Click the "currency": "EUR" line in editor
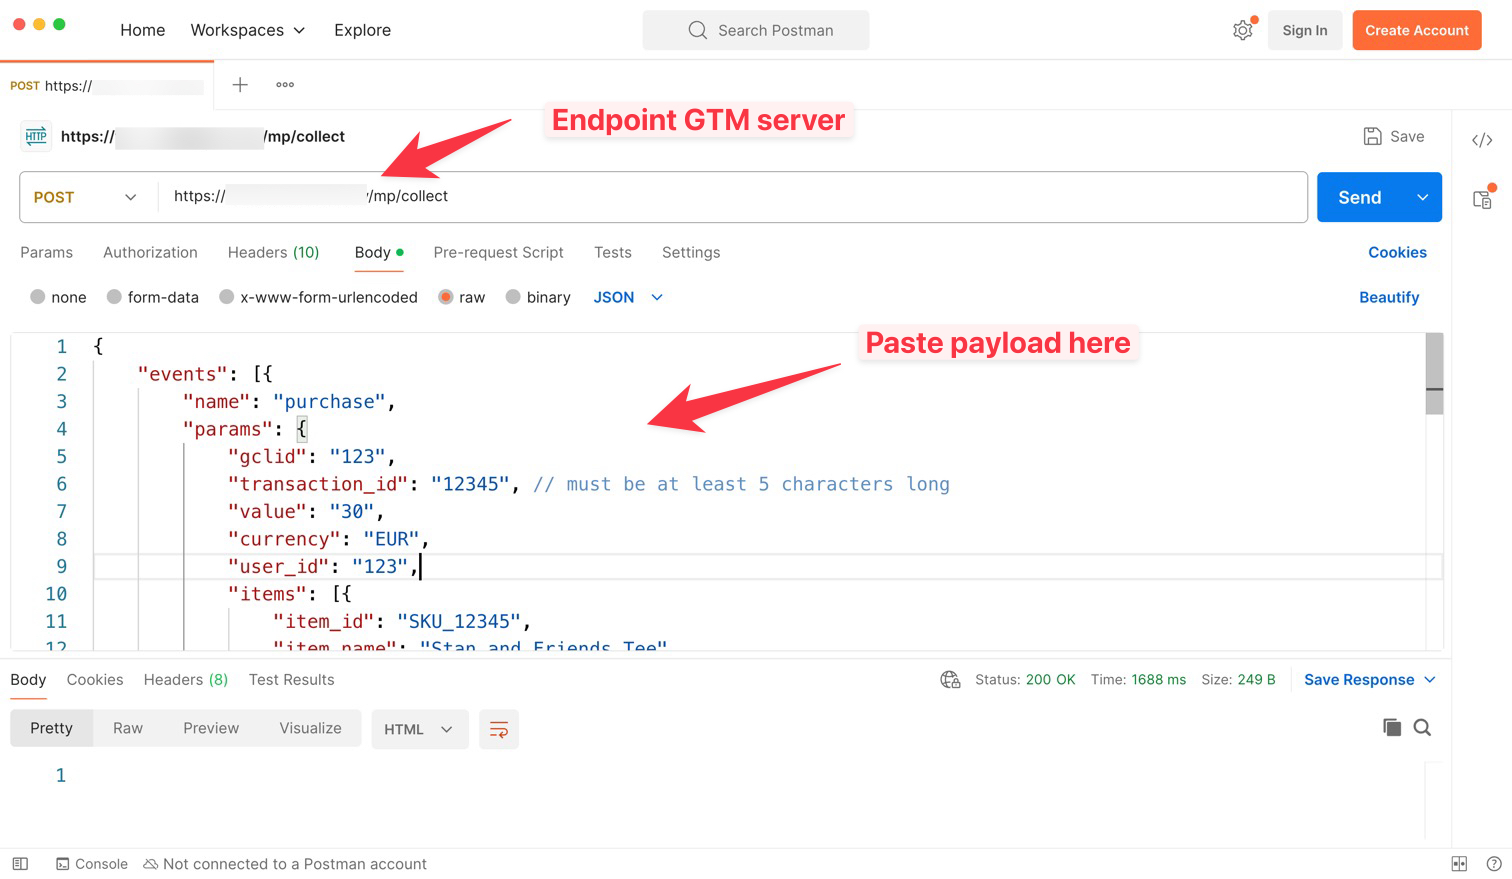Viewport: 1512px width, 879px height. click(328, 539)
